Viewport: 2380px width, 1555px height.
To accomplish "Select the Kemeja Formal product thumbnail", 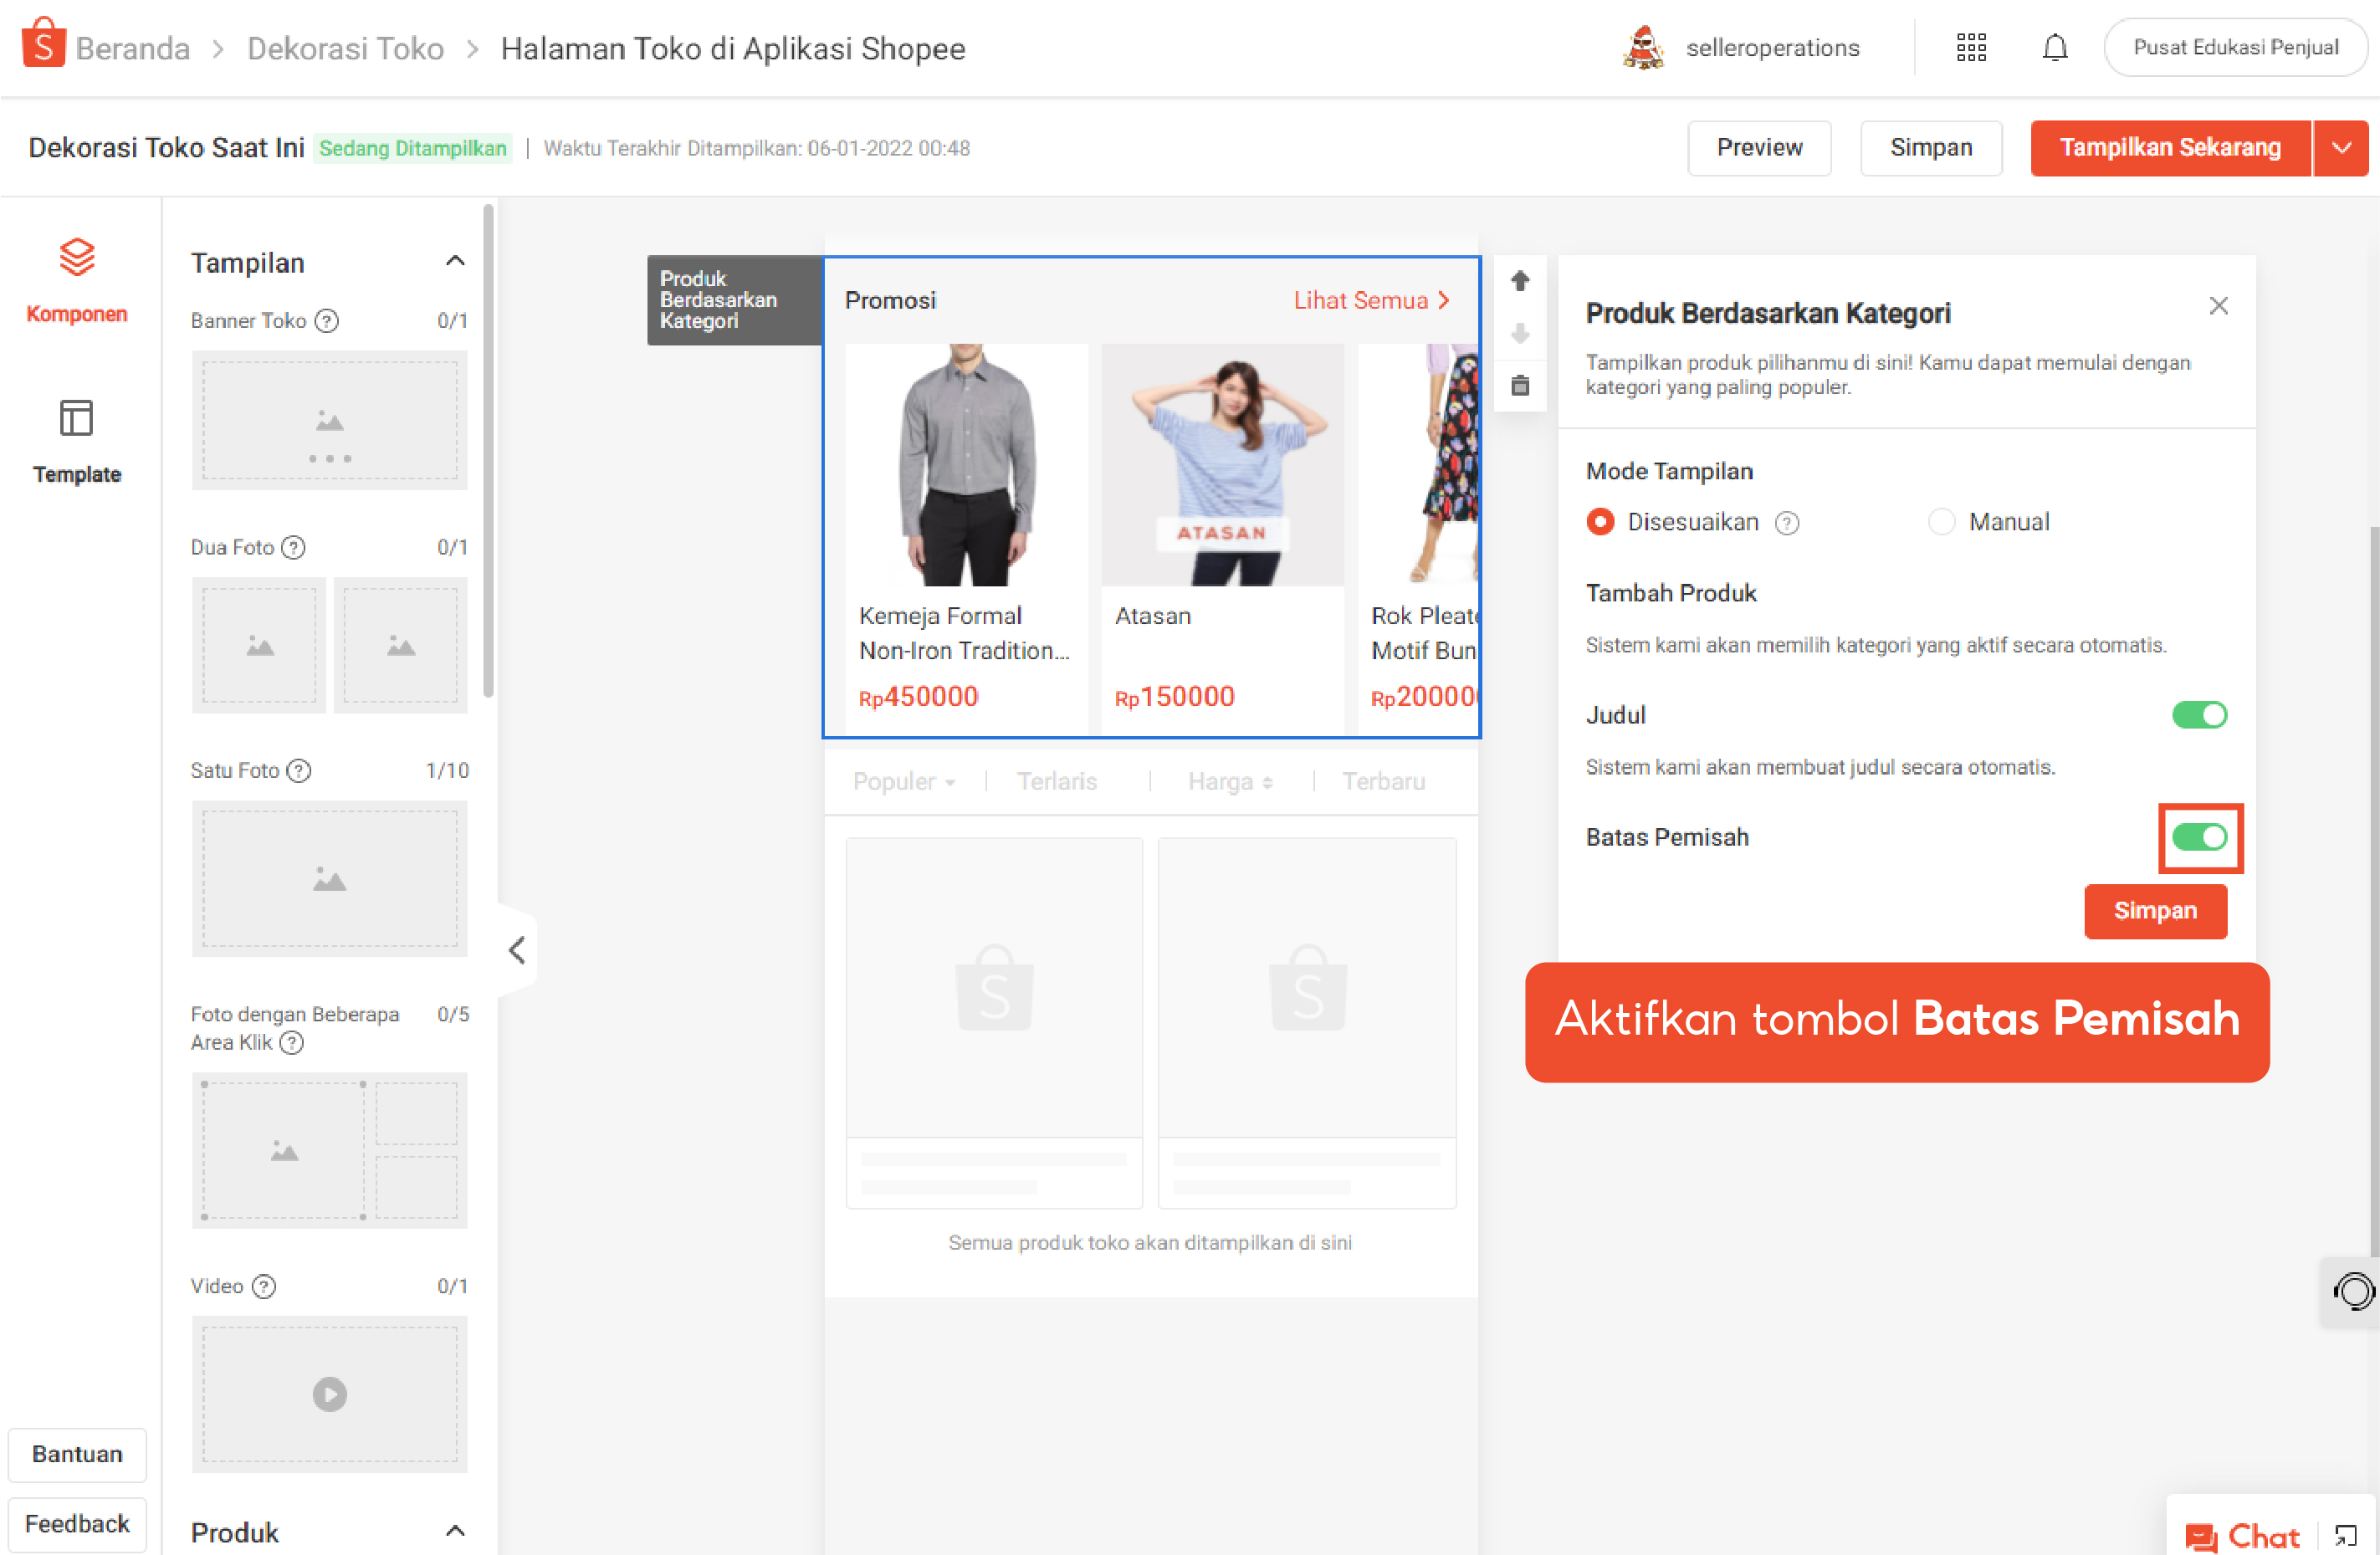I will pos(966,466).
